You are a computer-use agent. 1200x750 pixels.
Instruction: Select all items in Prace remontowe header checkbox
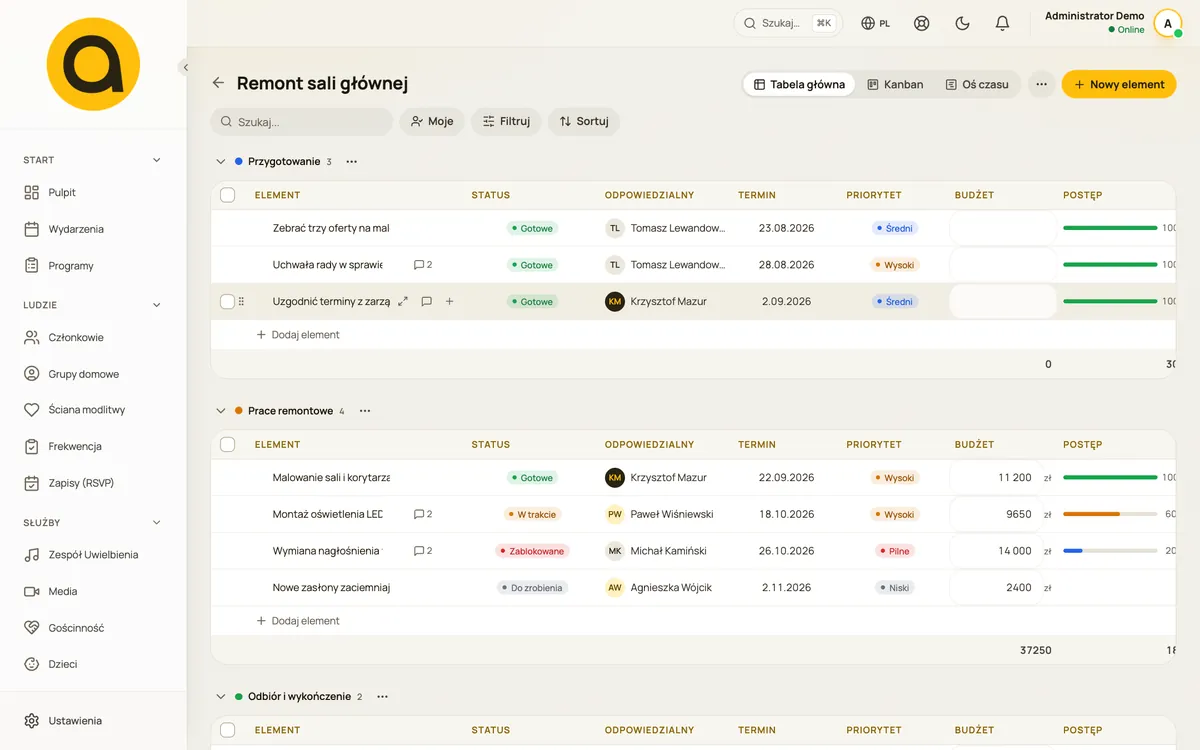[x=227, y=444]
